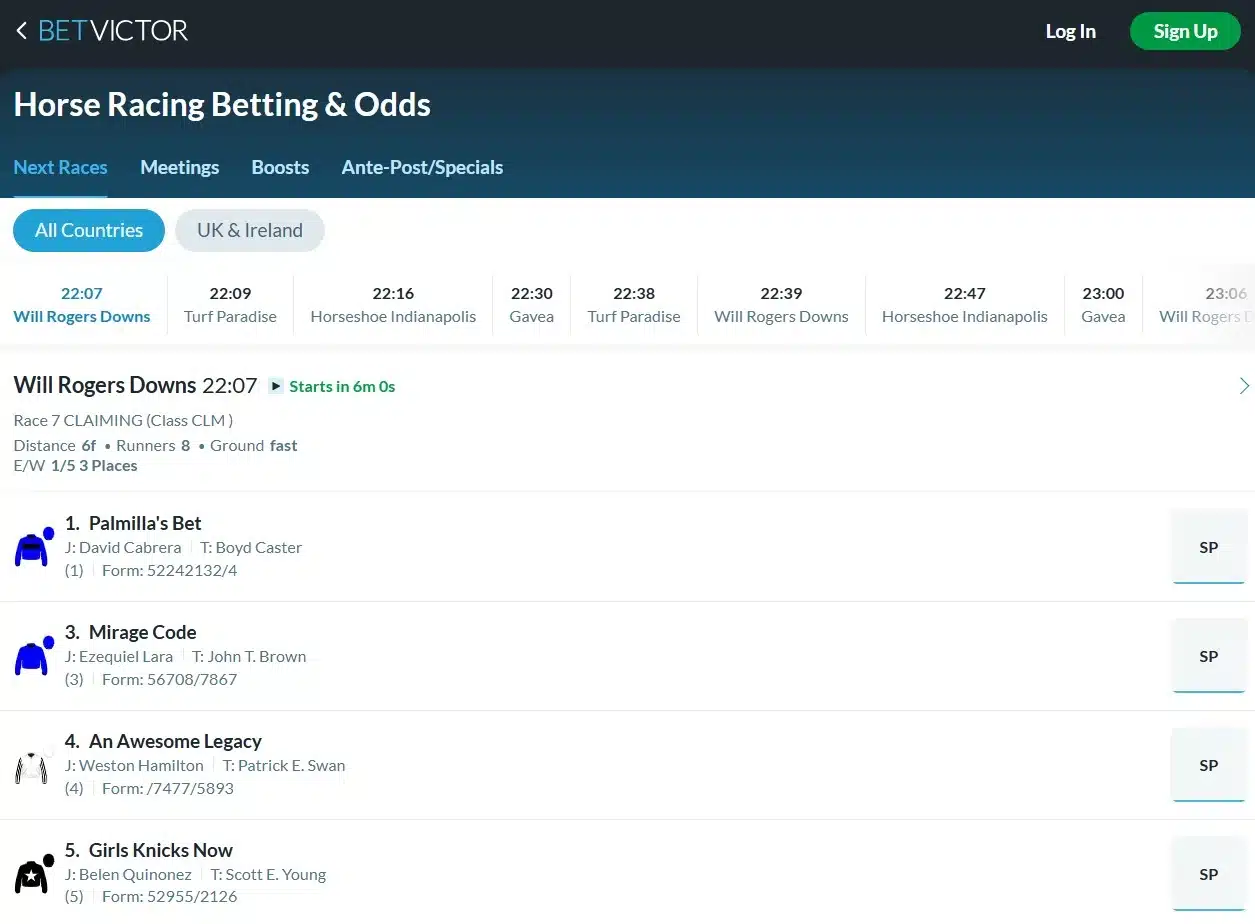Click 'J: Ezequiel Lara' jockey text
1255x924 pixels.
point(119,656)
